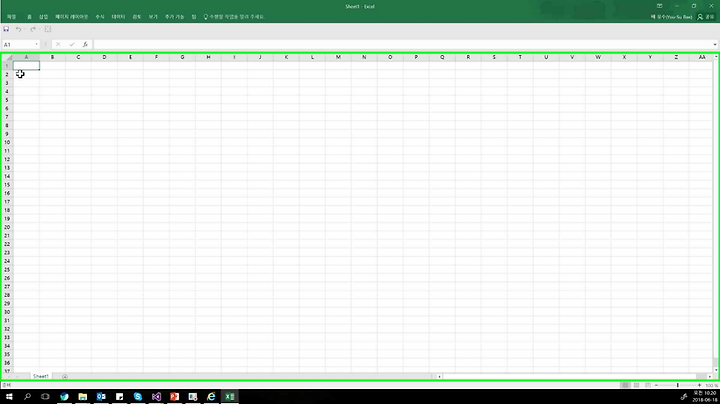Add a new sheet with the plus icon
720x404 pixels.
[65, 376]
